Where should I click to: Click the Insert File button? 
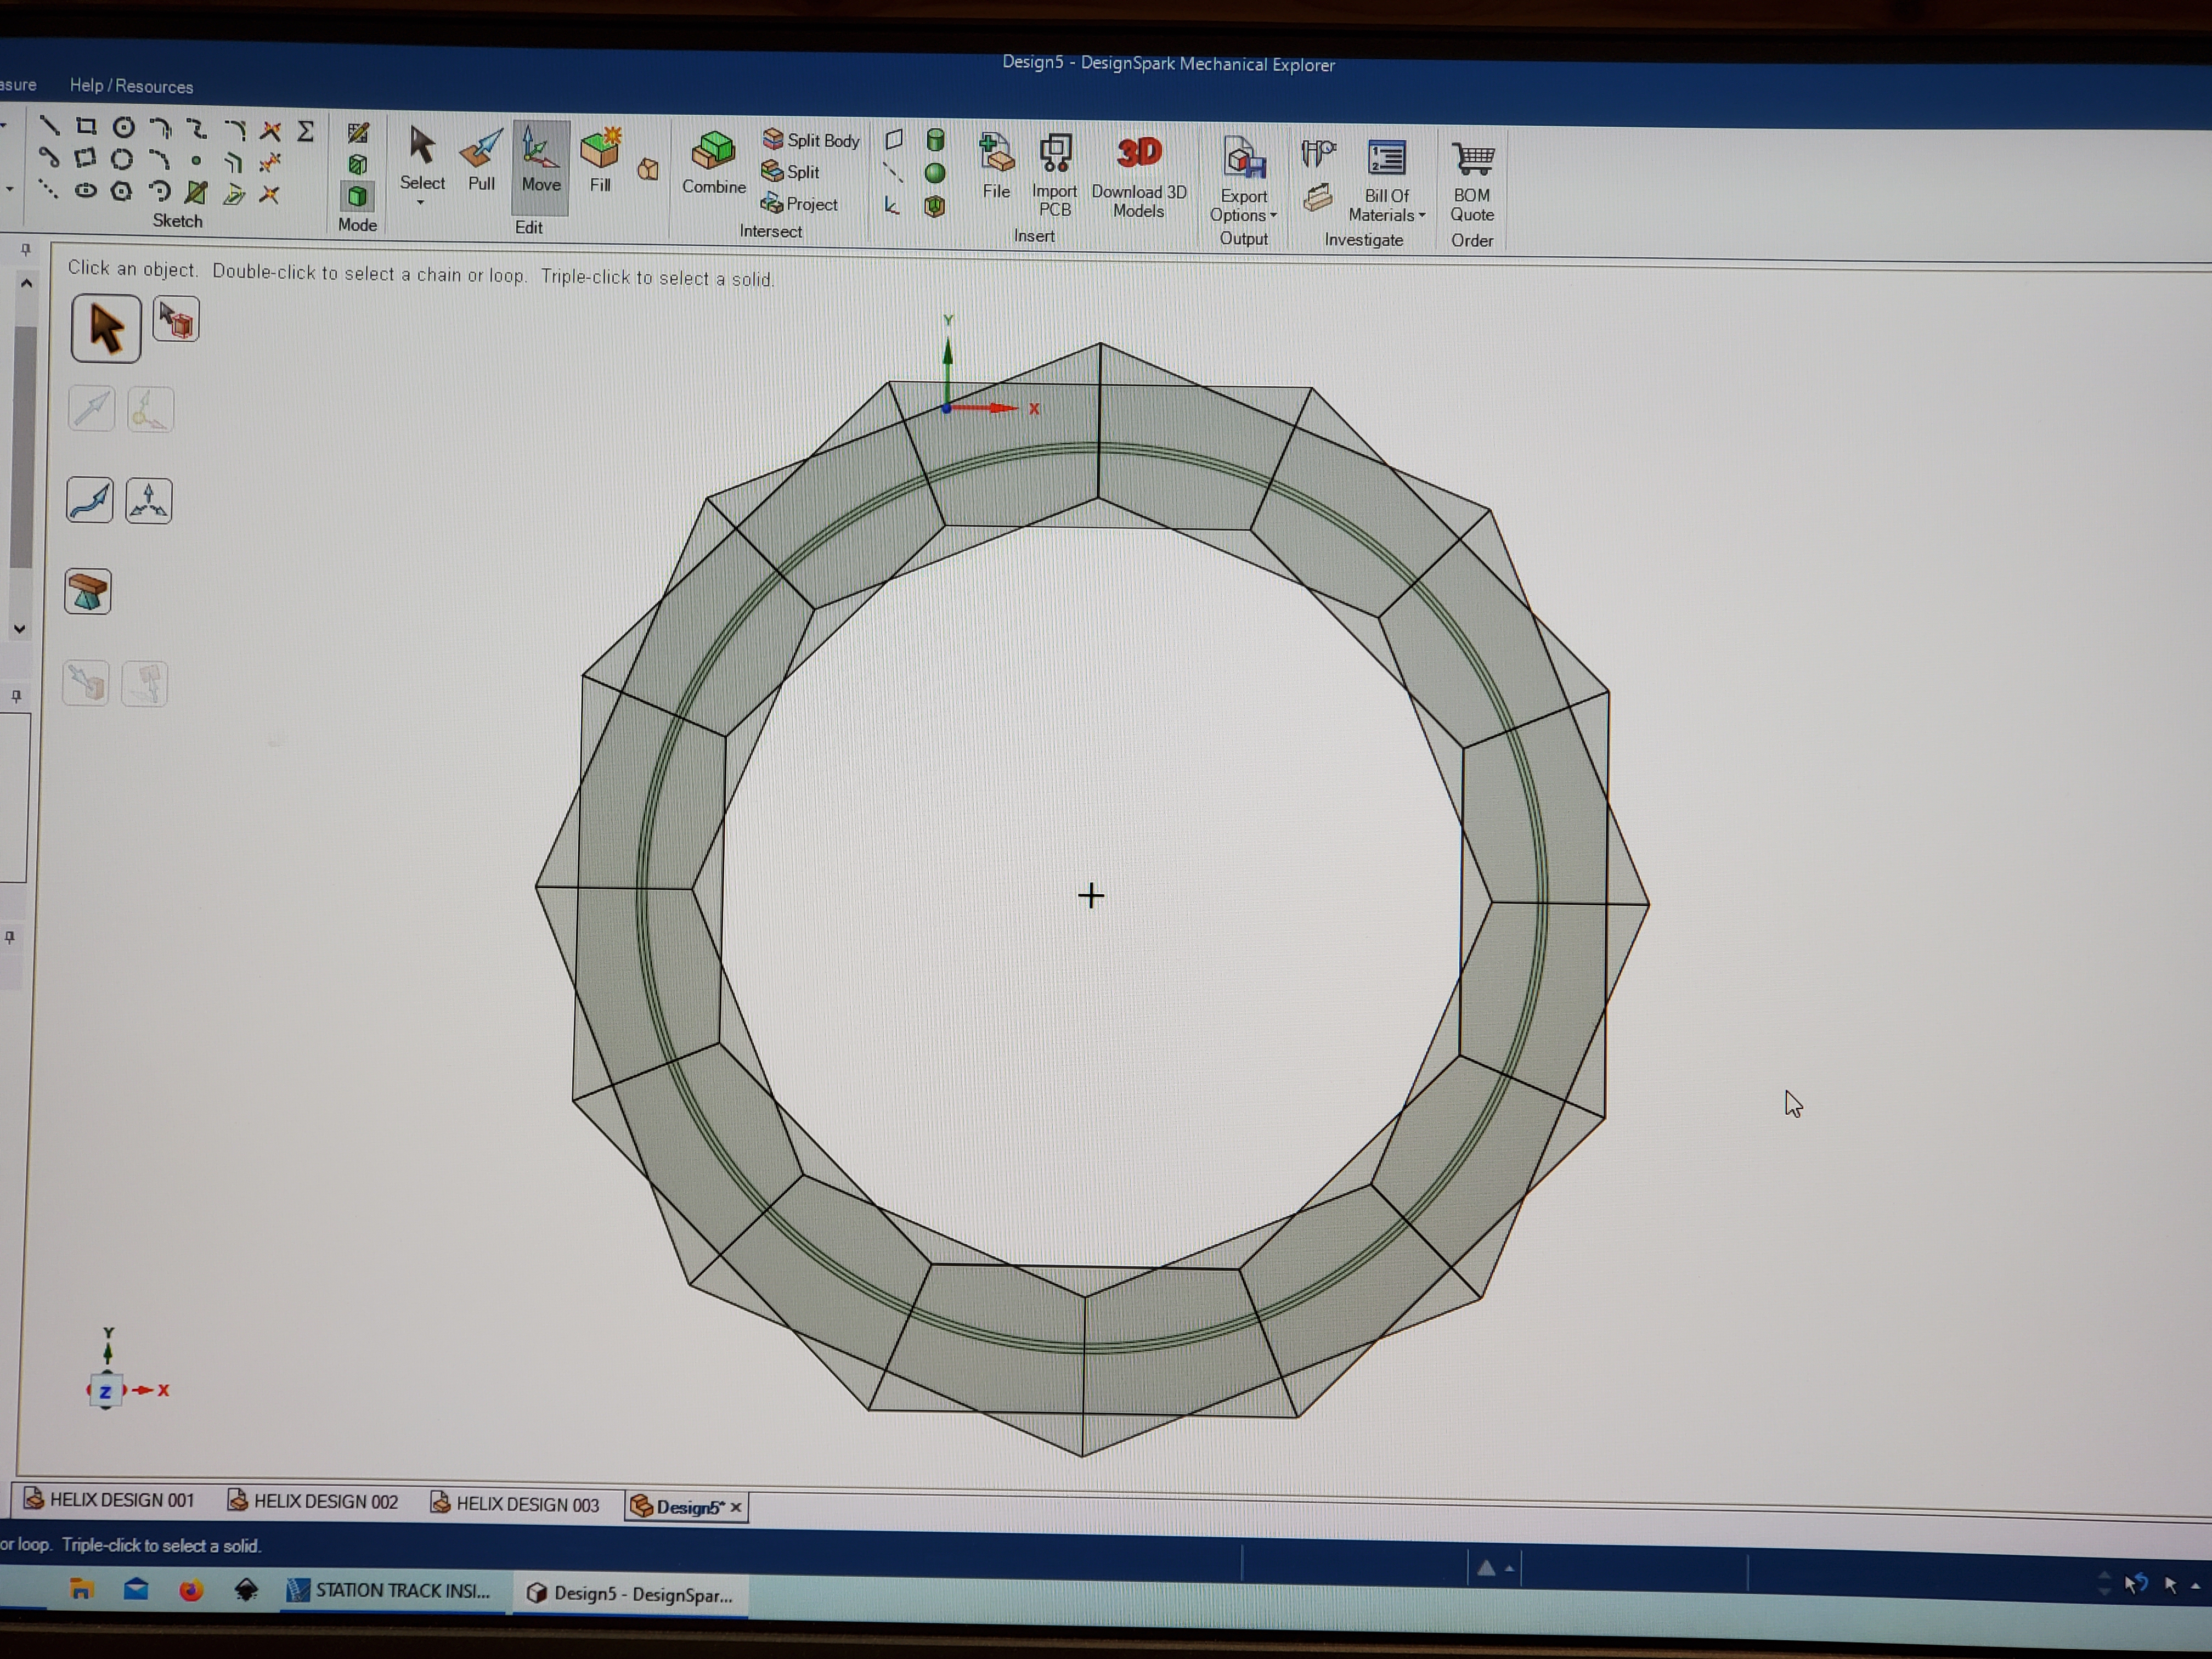point(996,166)
